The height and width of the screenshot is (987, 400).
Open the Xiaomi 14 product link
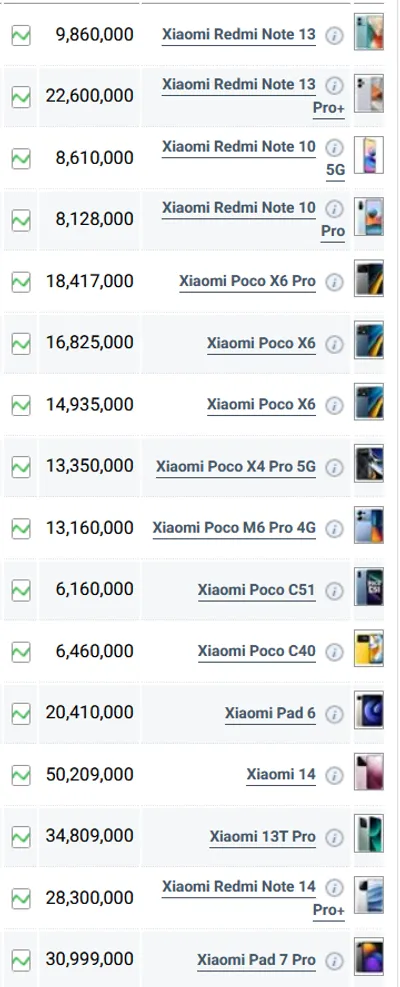coord(281,775)
